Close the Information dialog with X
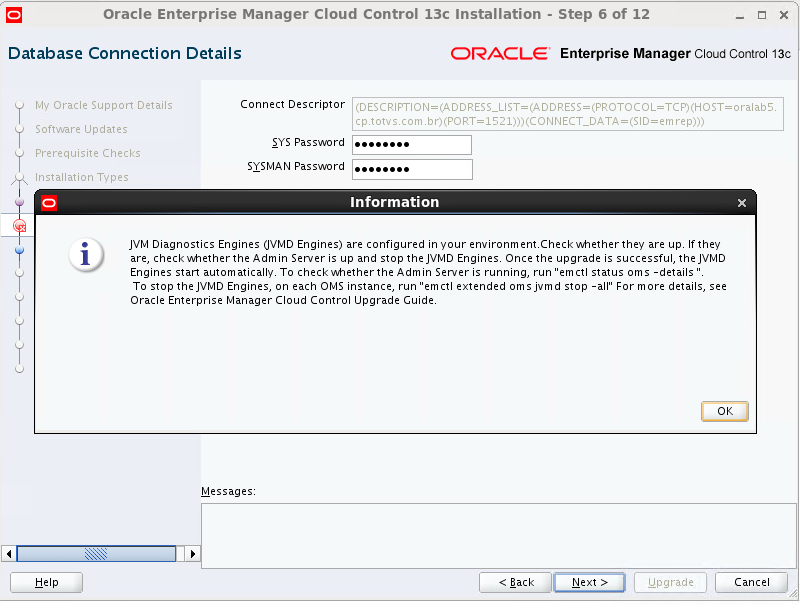The height and width of the screenshot is (608, 800). pyautogui.click(x=742, y=203)
